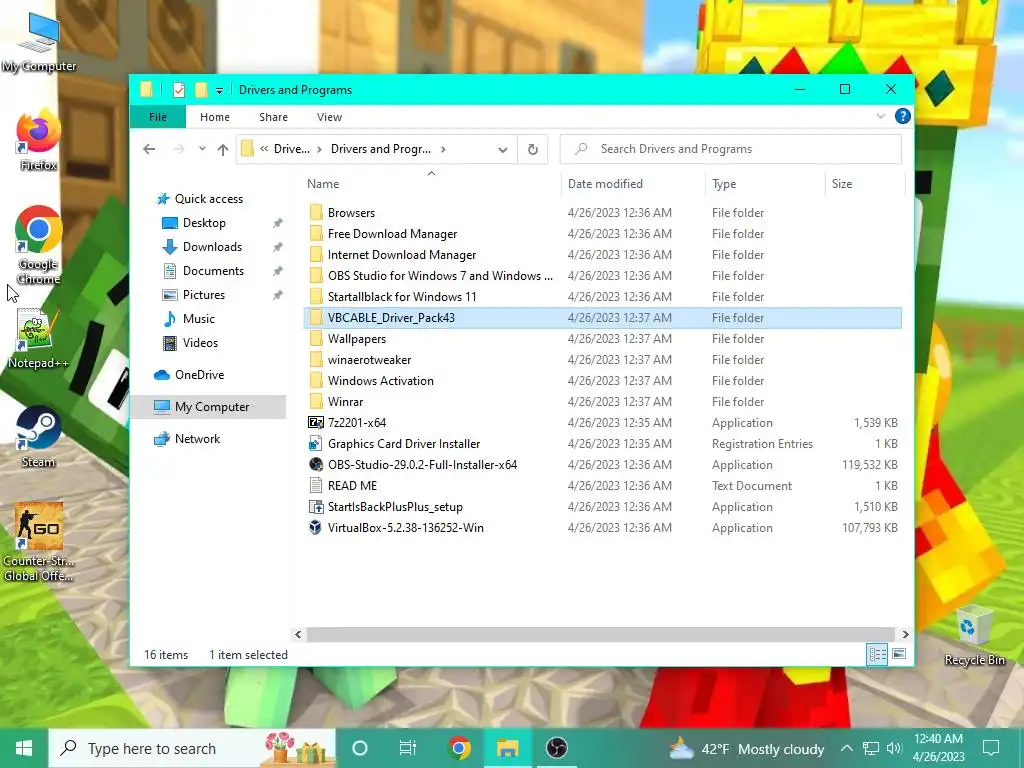1024x768 pixels.
Task: Open the File menu tab
Action: (157, 117)
